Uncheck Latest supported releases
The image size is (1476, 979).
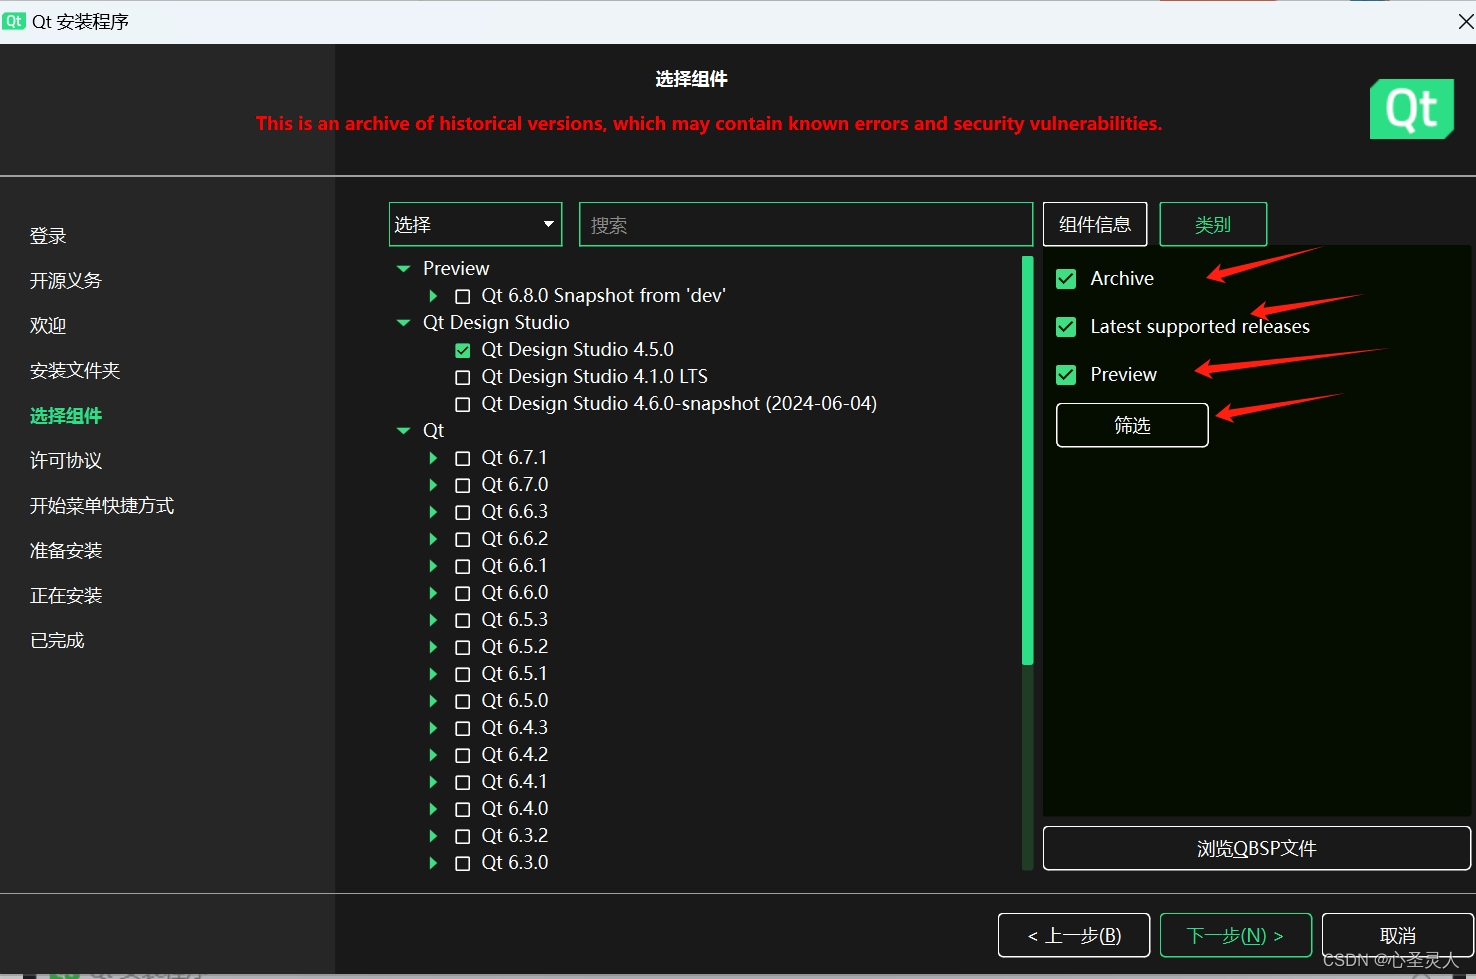1065,326
